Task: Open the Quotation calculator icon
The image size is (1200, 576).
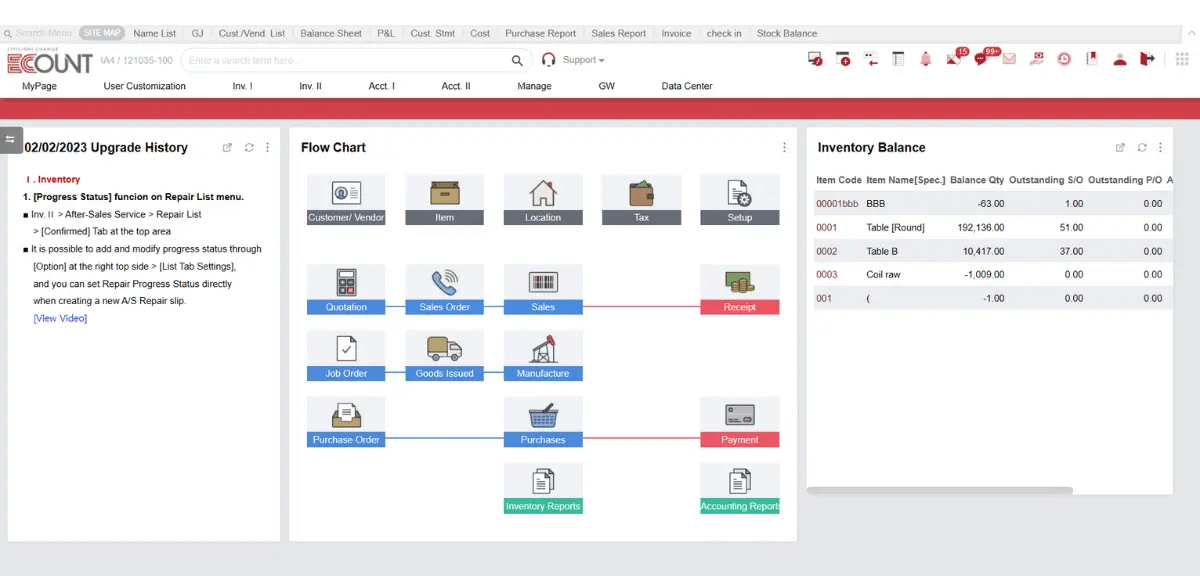Action: 346,290
